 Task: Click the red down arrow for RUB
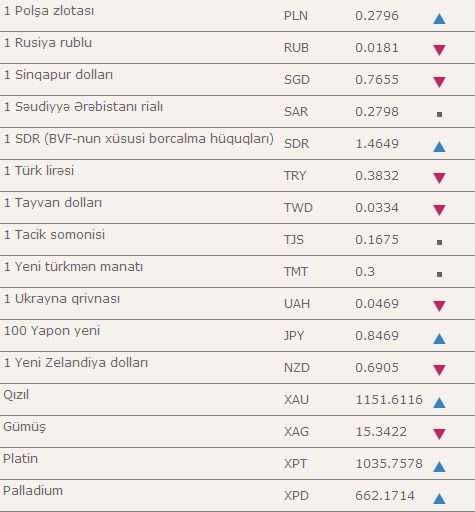pos(439,50)
